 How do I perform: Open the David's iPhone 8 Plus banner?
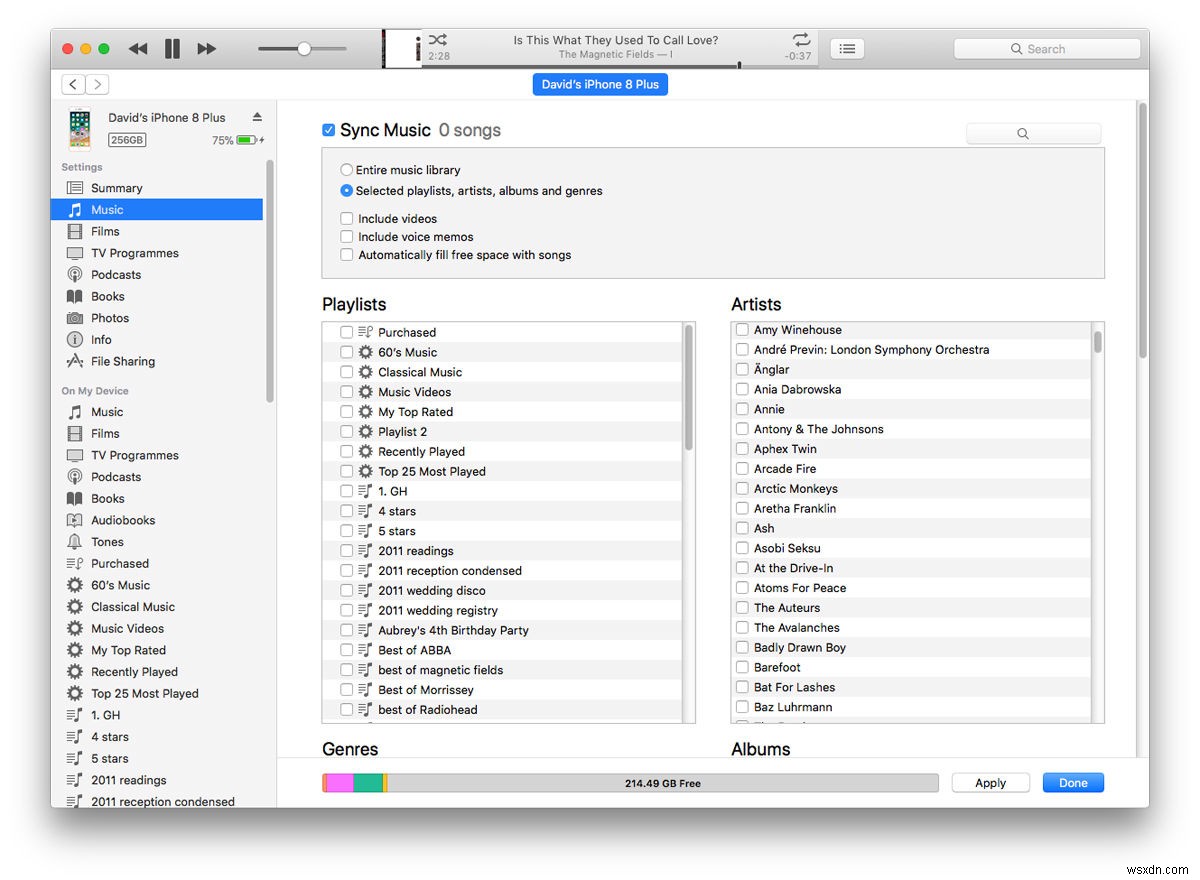click(x=600, y=84)
